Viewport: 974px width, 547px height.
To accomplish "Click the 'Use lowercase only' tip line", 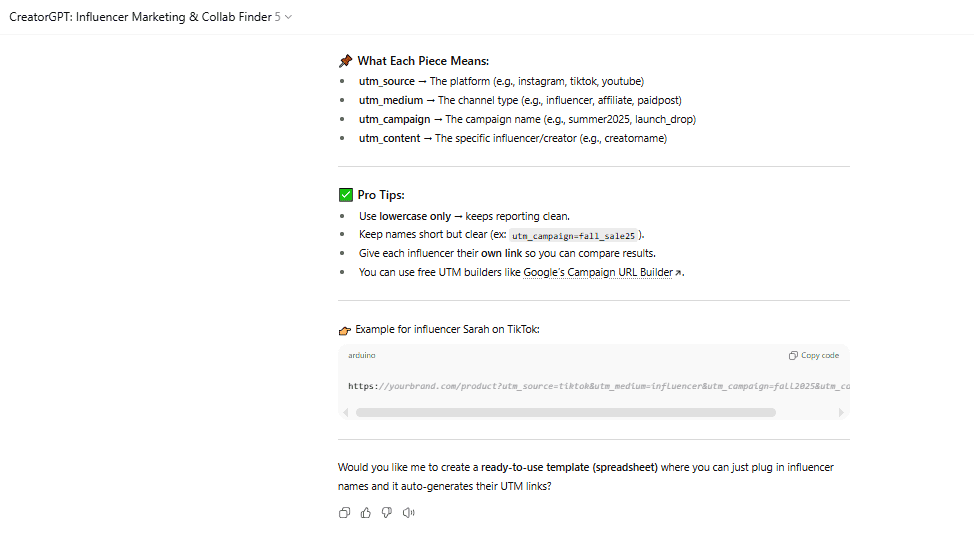I will 464,217.
